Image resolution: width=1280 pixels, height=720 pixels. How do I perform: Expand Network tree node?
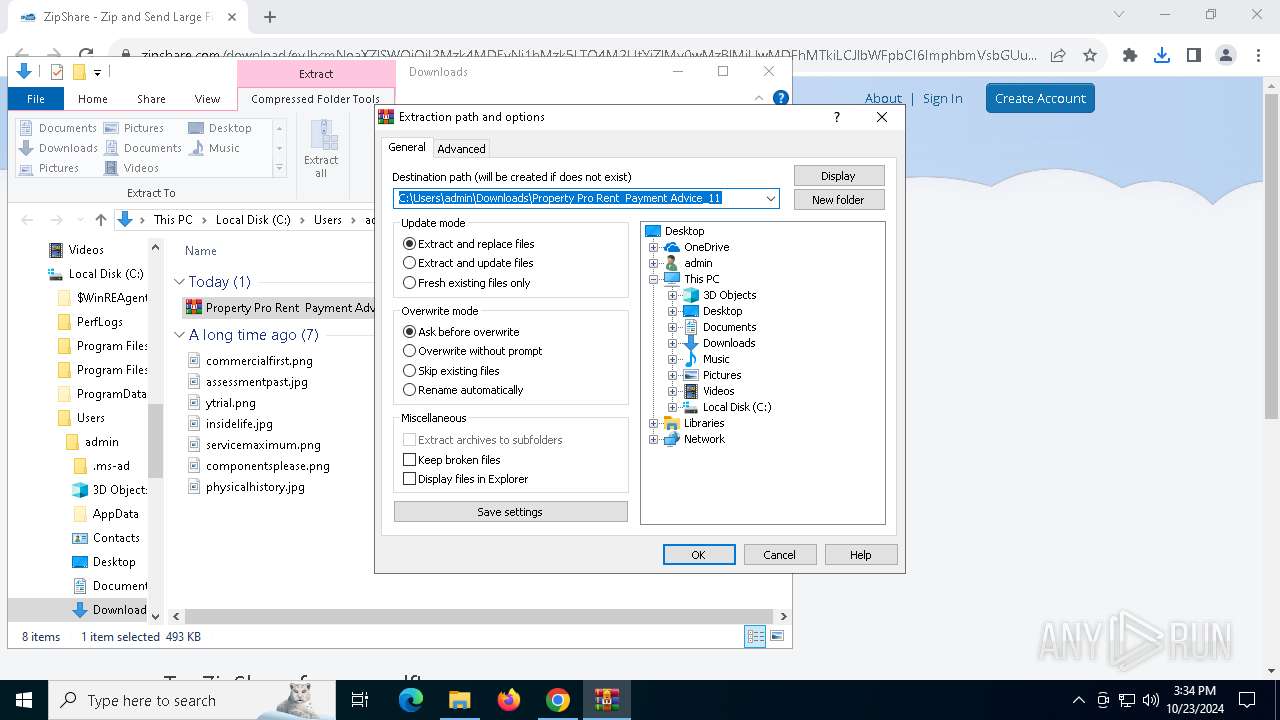653,439
